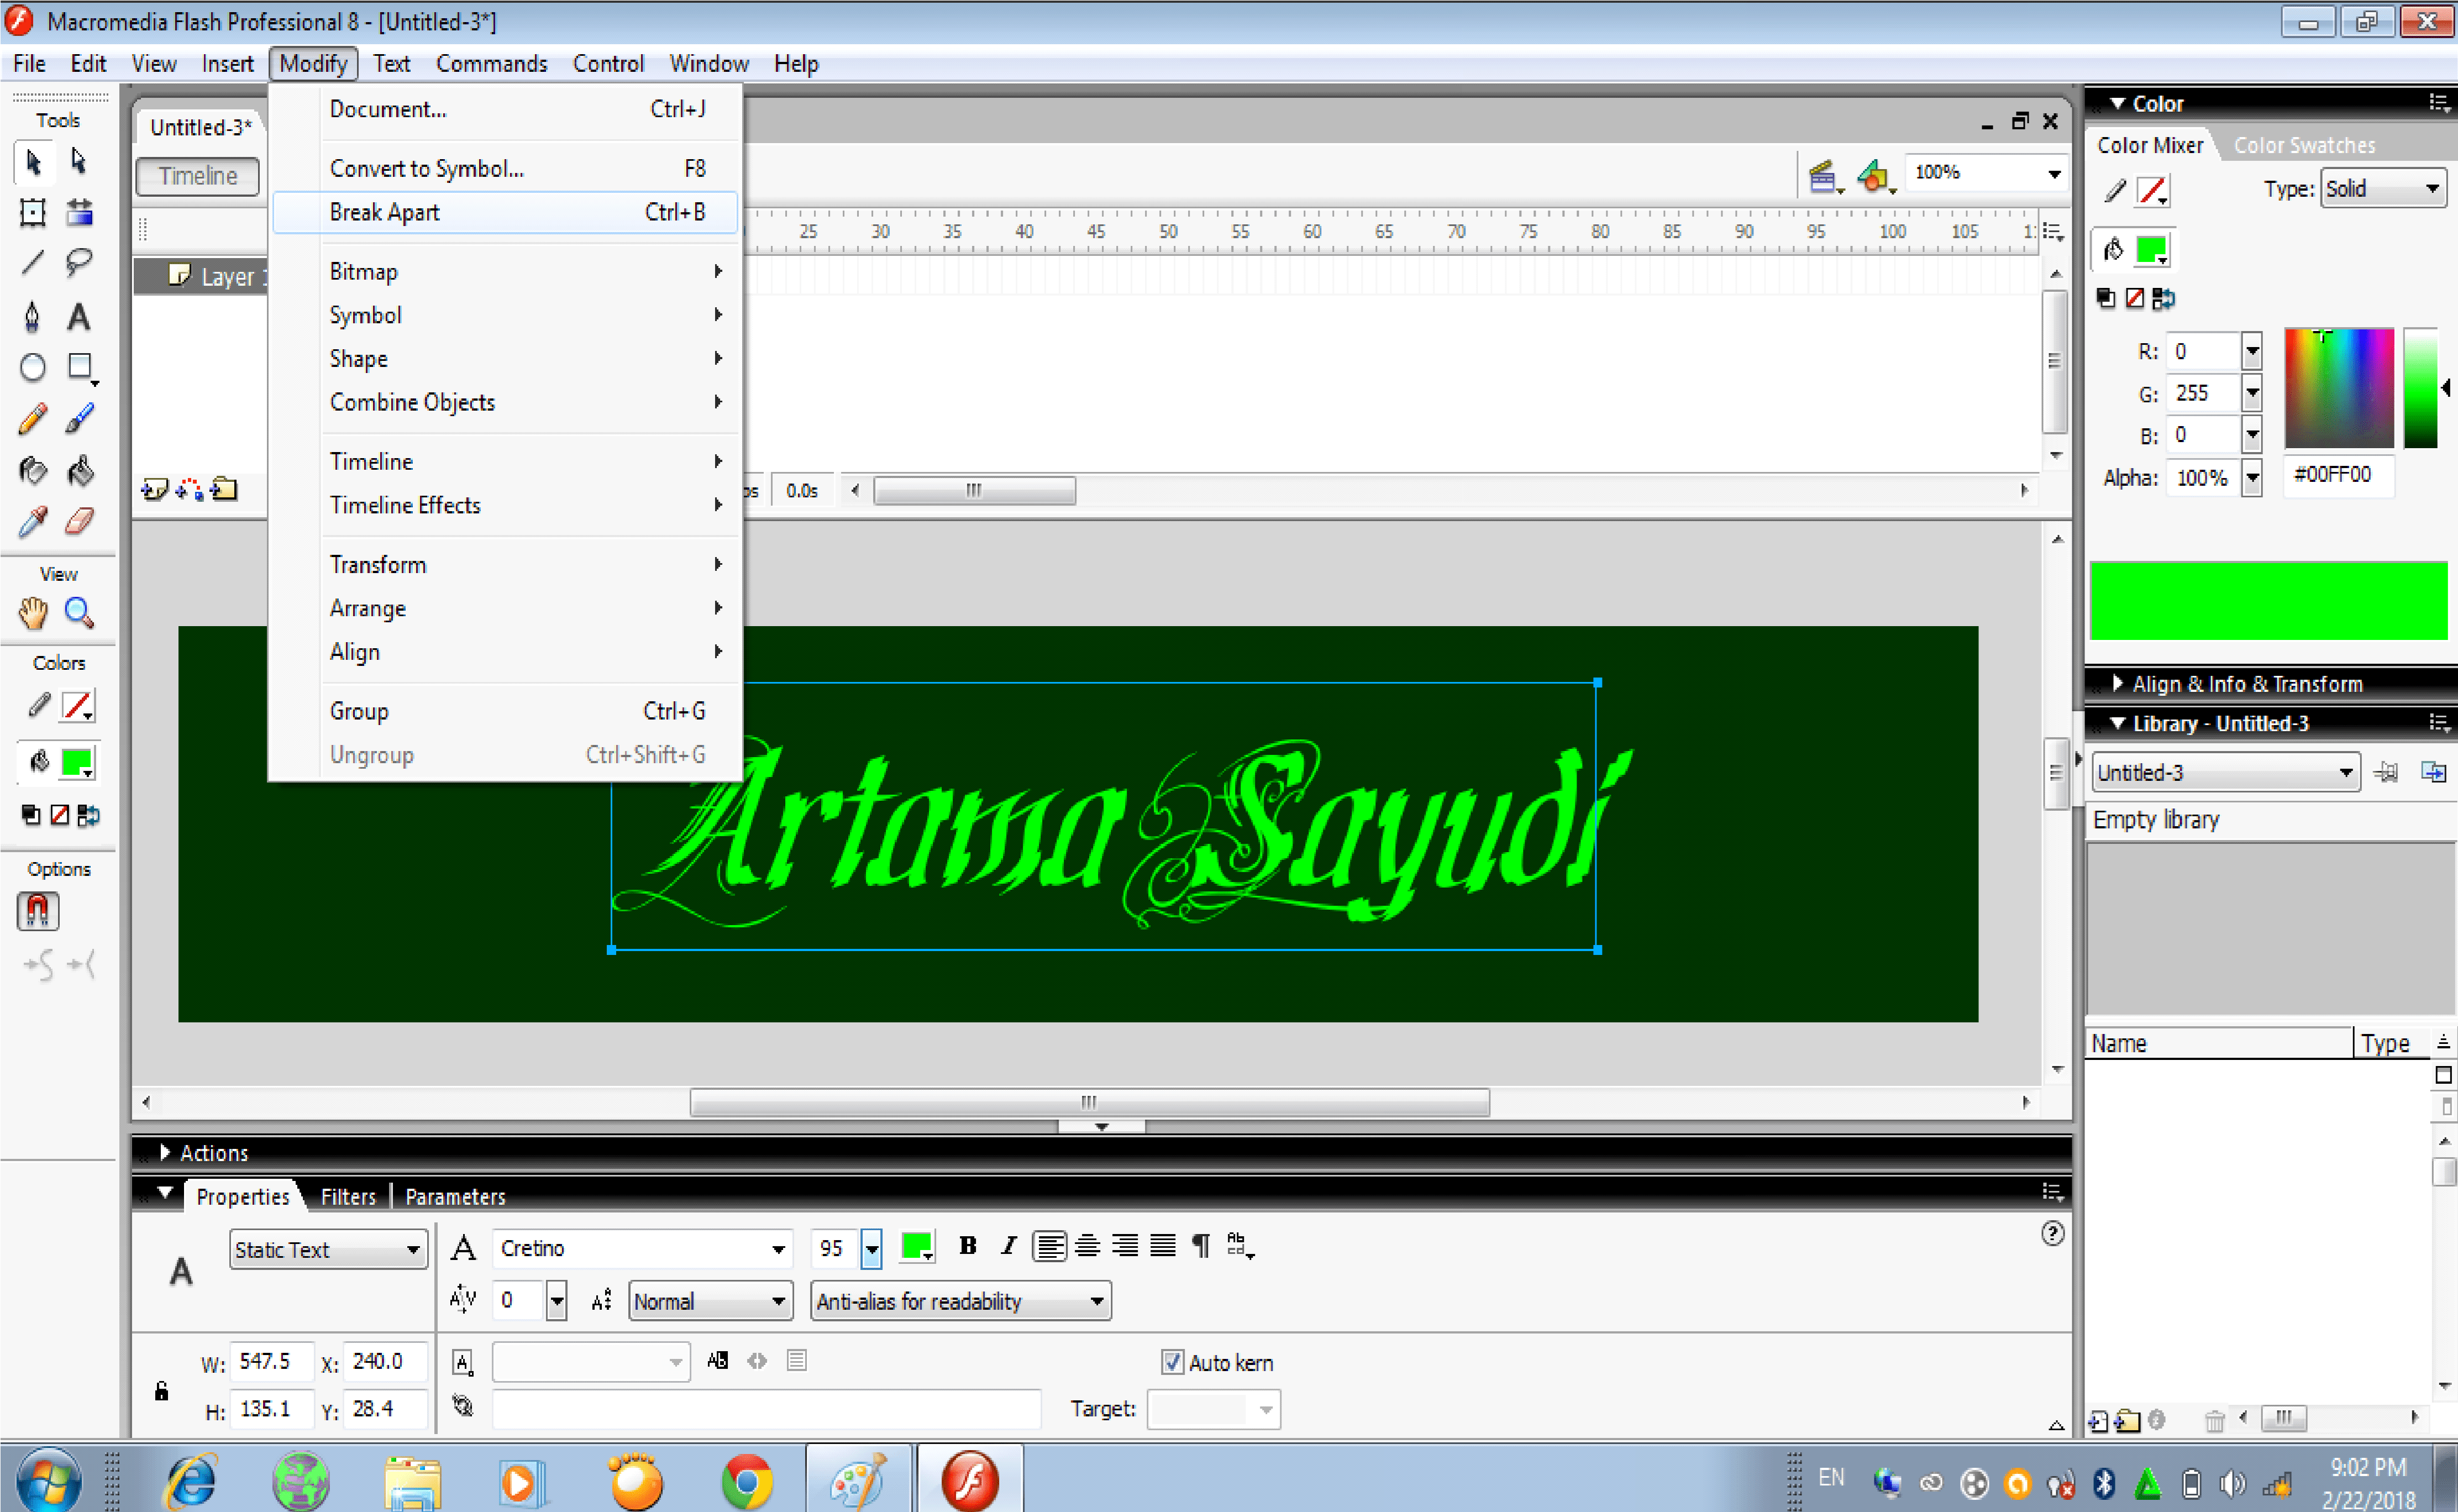Image resolution: width=2458 pixels, height=1512 pixels.
Task: Select the Eyedropper tool
Action: [32, 521]
